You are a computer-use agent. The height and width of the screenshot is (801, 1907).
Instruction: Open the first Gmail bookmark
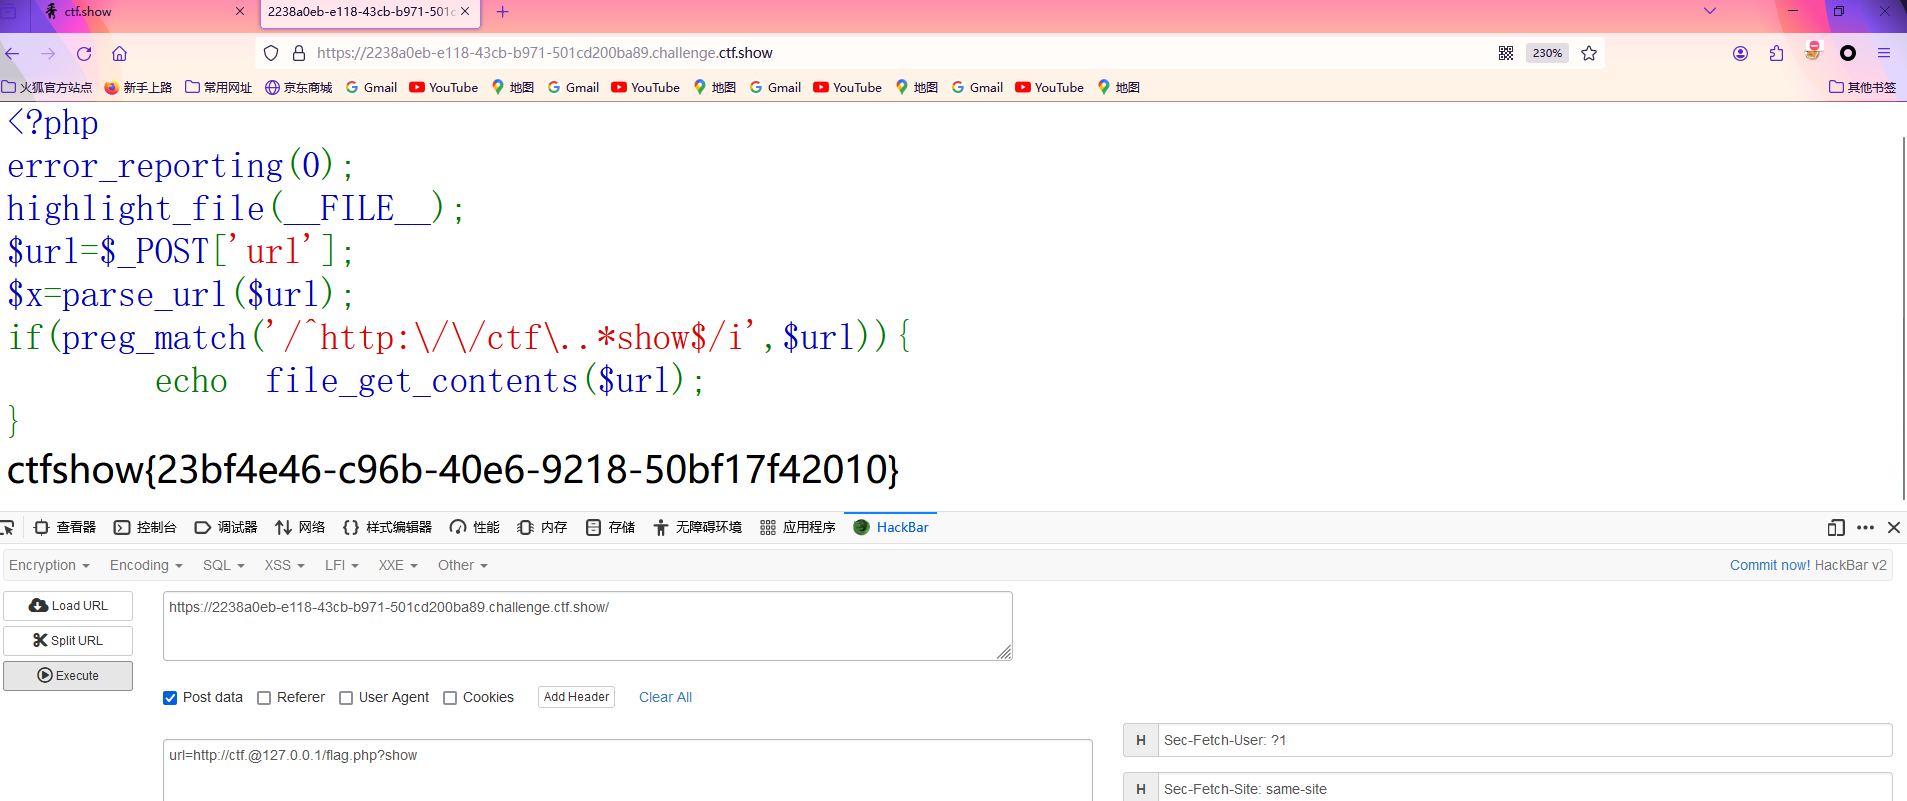point(371,87)
